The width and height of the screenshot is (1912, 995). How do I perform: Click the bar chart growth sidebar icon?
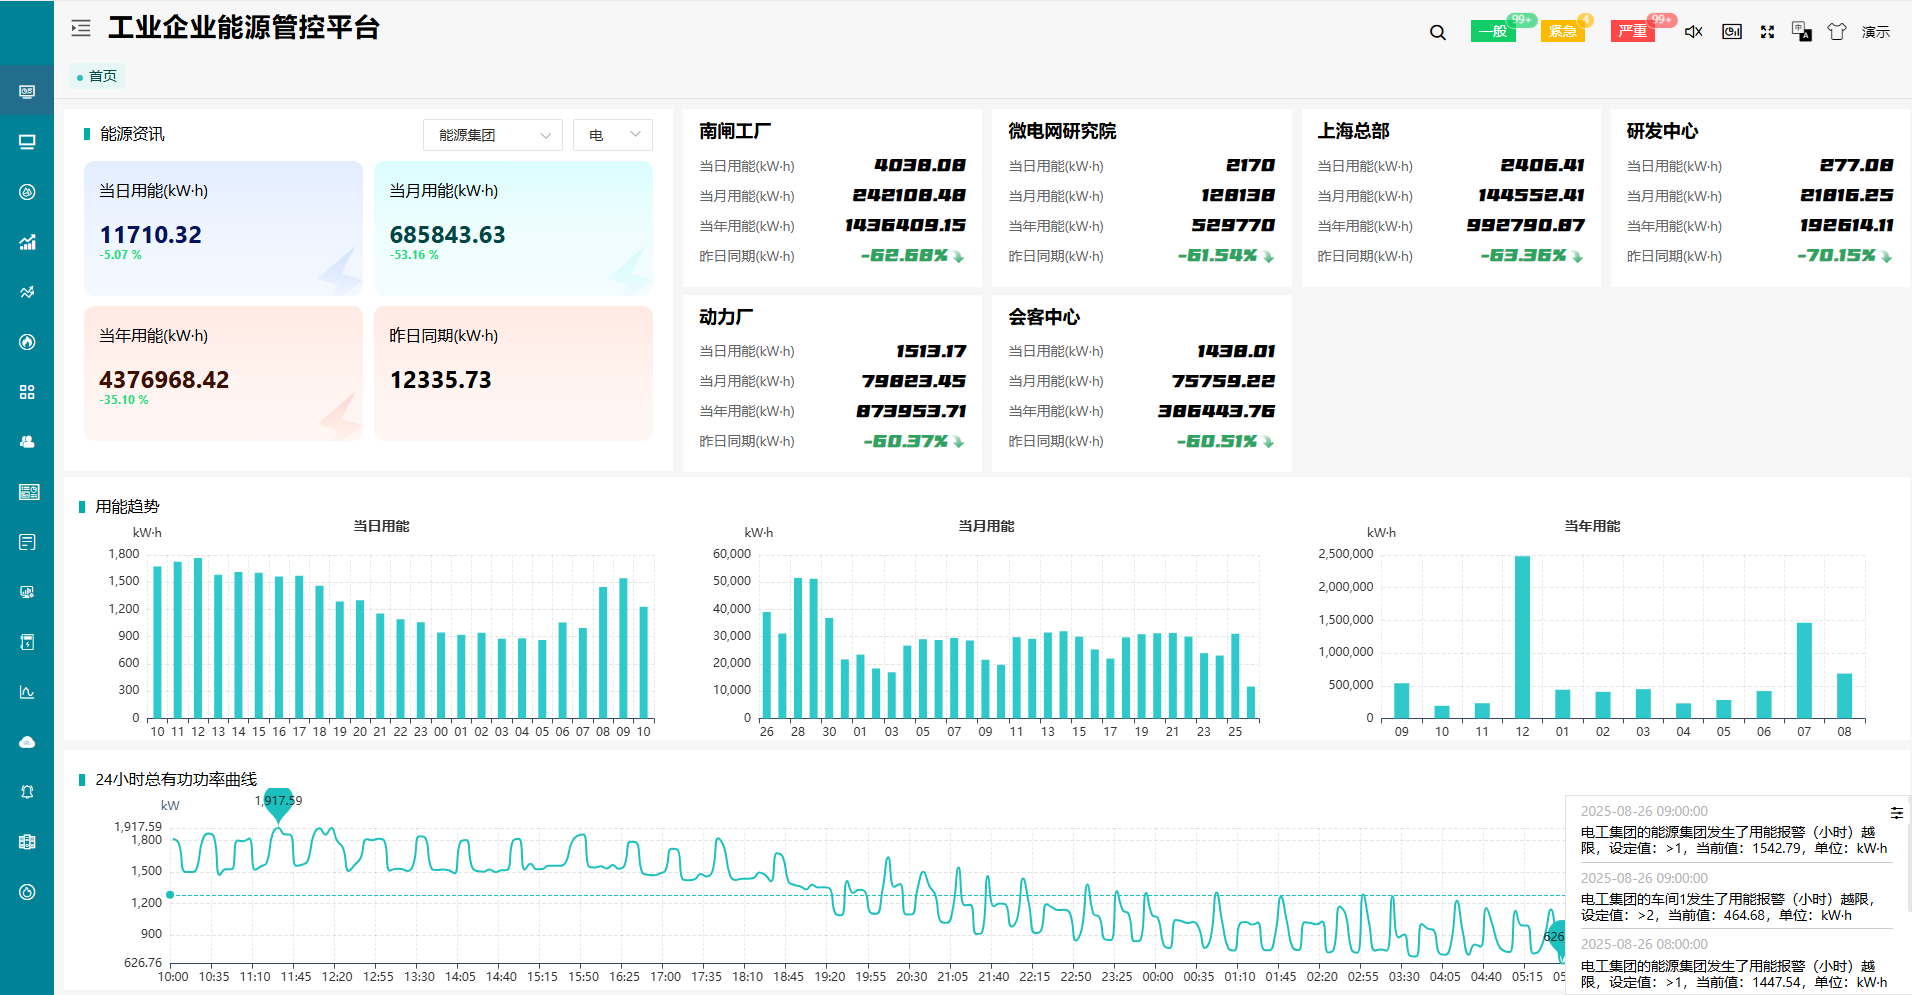point(27,242)
